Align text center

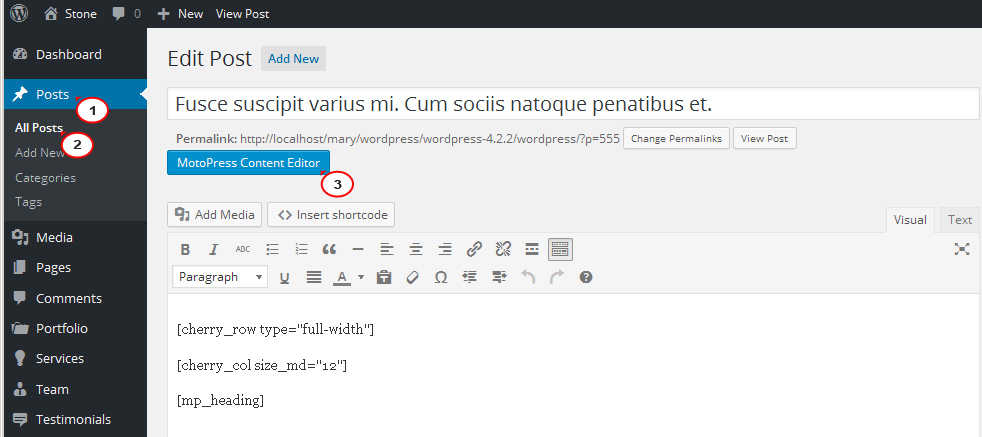click(x=416, y=250)
